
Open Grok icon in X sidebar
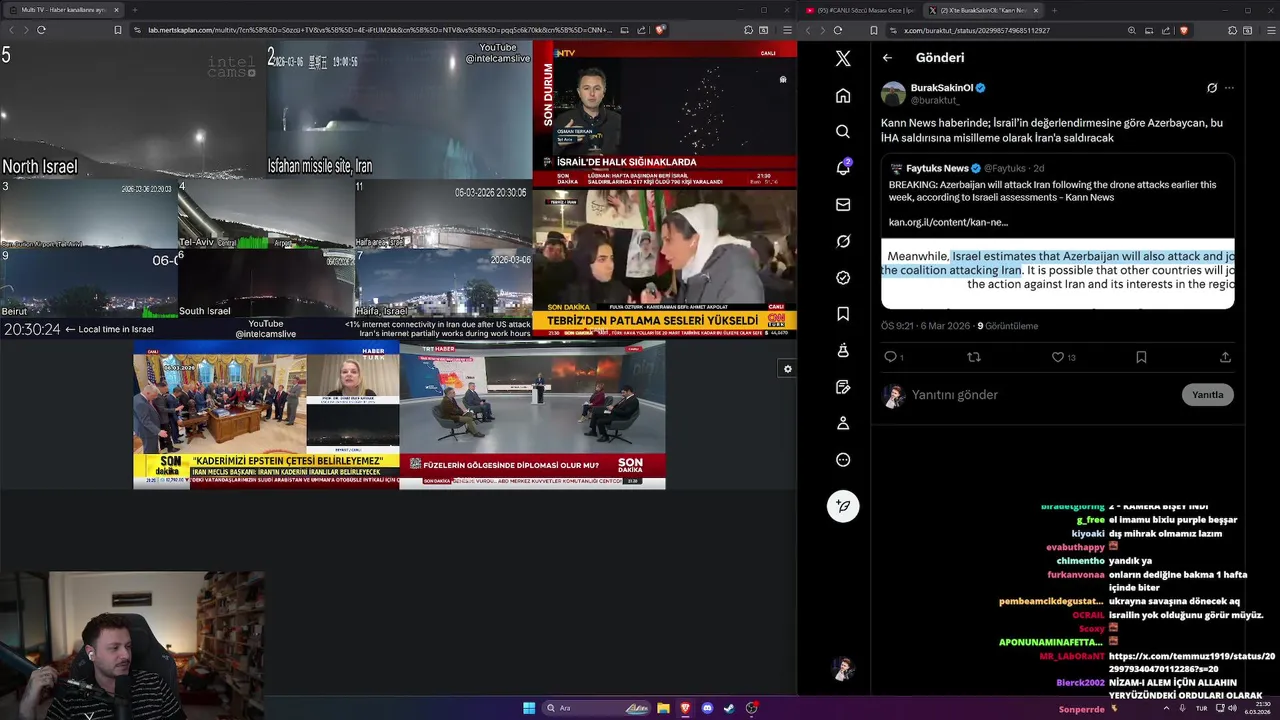click(x=843, y=241)
